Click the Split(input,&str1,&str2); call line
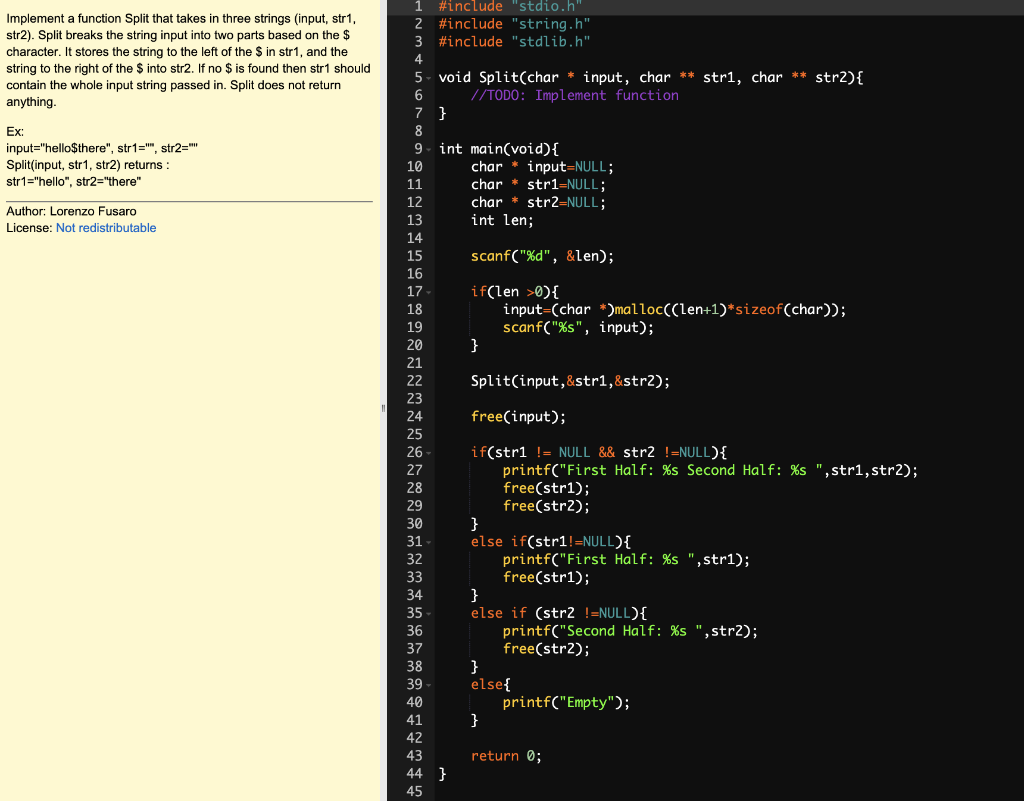Viewport: 1024px width, 801px height. pyautogui.click(x=570, y=381)
